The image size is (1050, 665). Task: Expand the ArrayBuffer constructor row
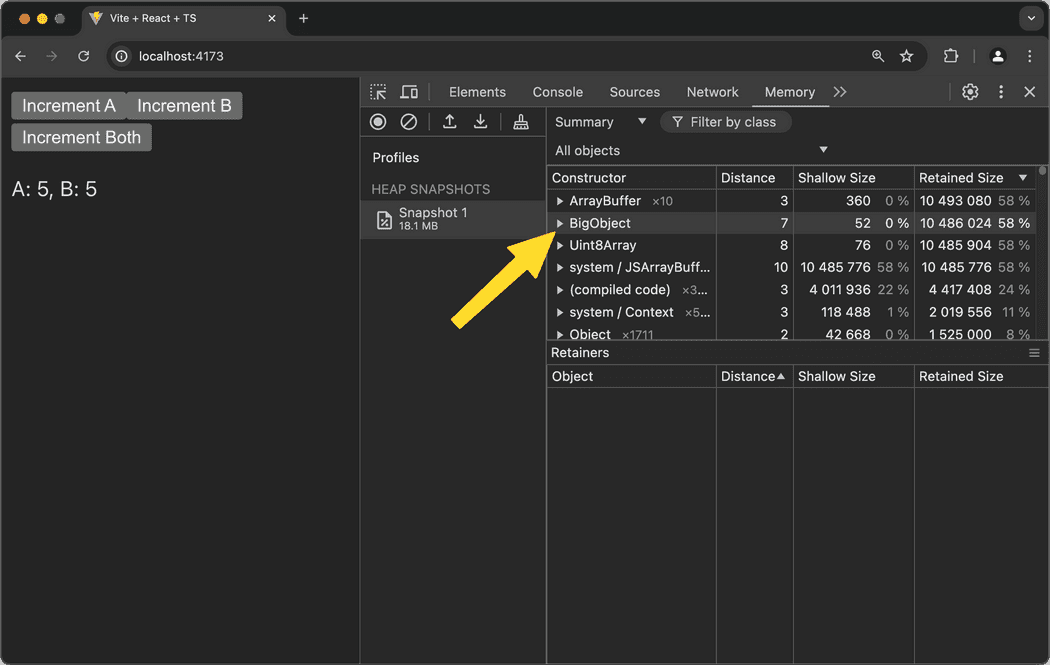pos(560,201)
